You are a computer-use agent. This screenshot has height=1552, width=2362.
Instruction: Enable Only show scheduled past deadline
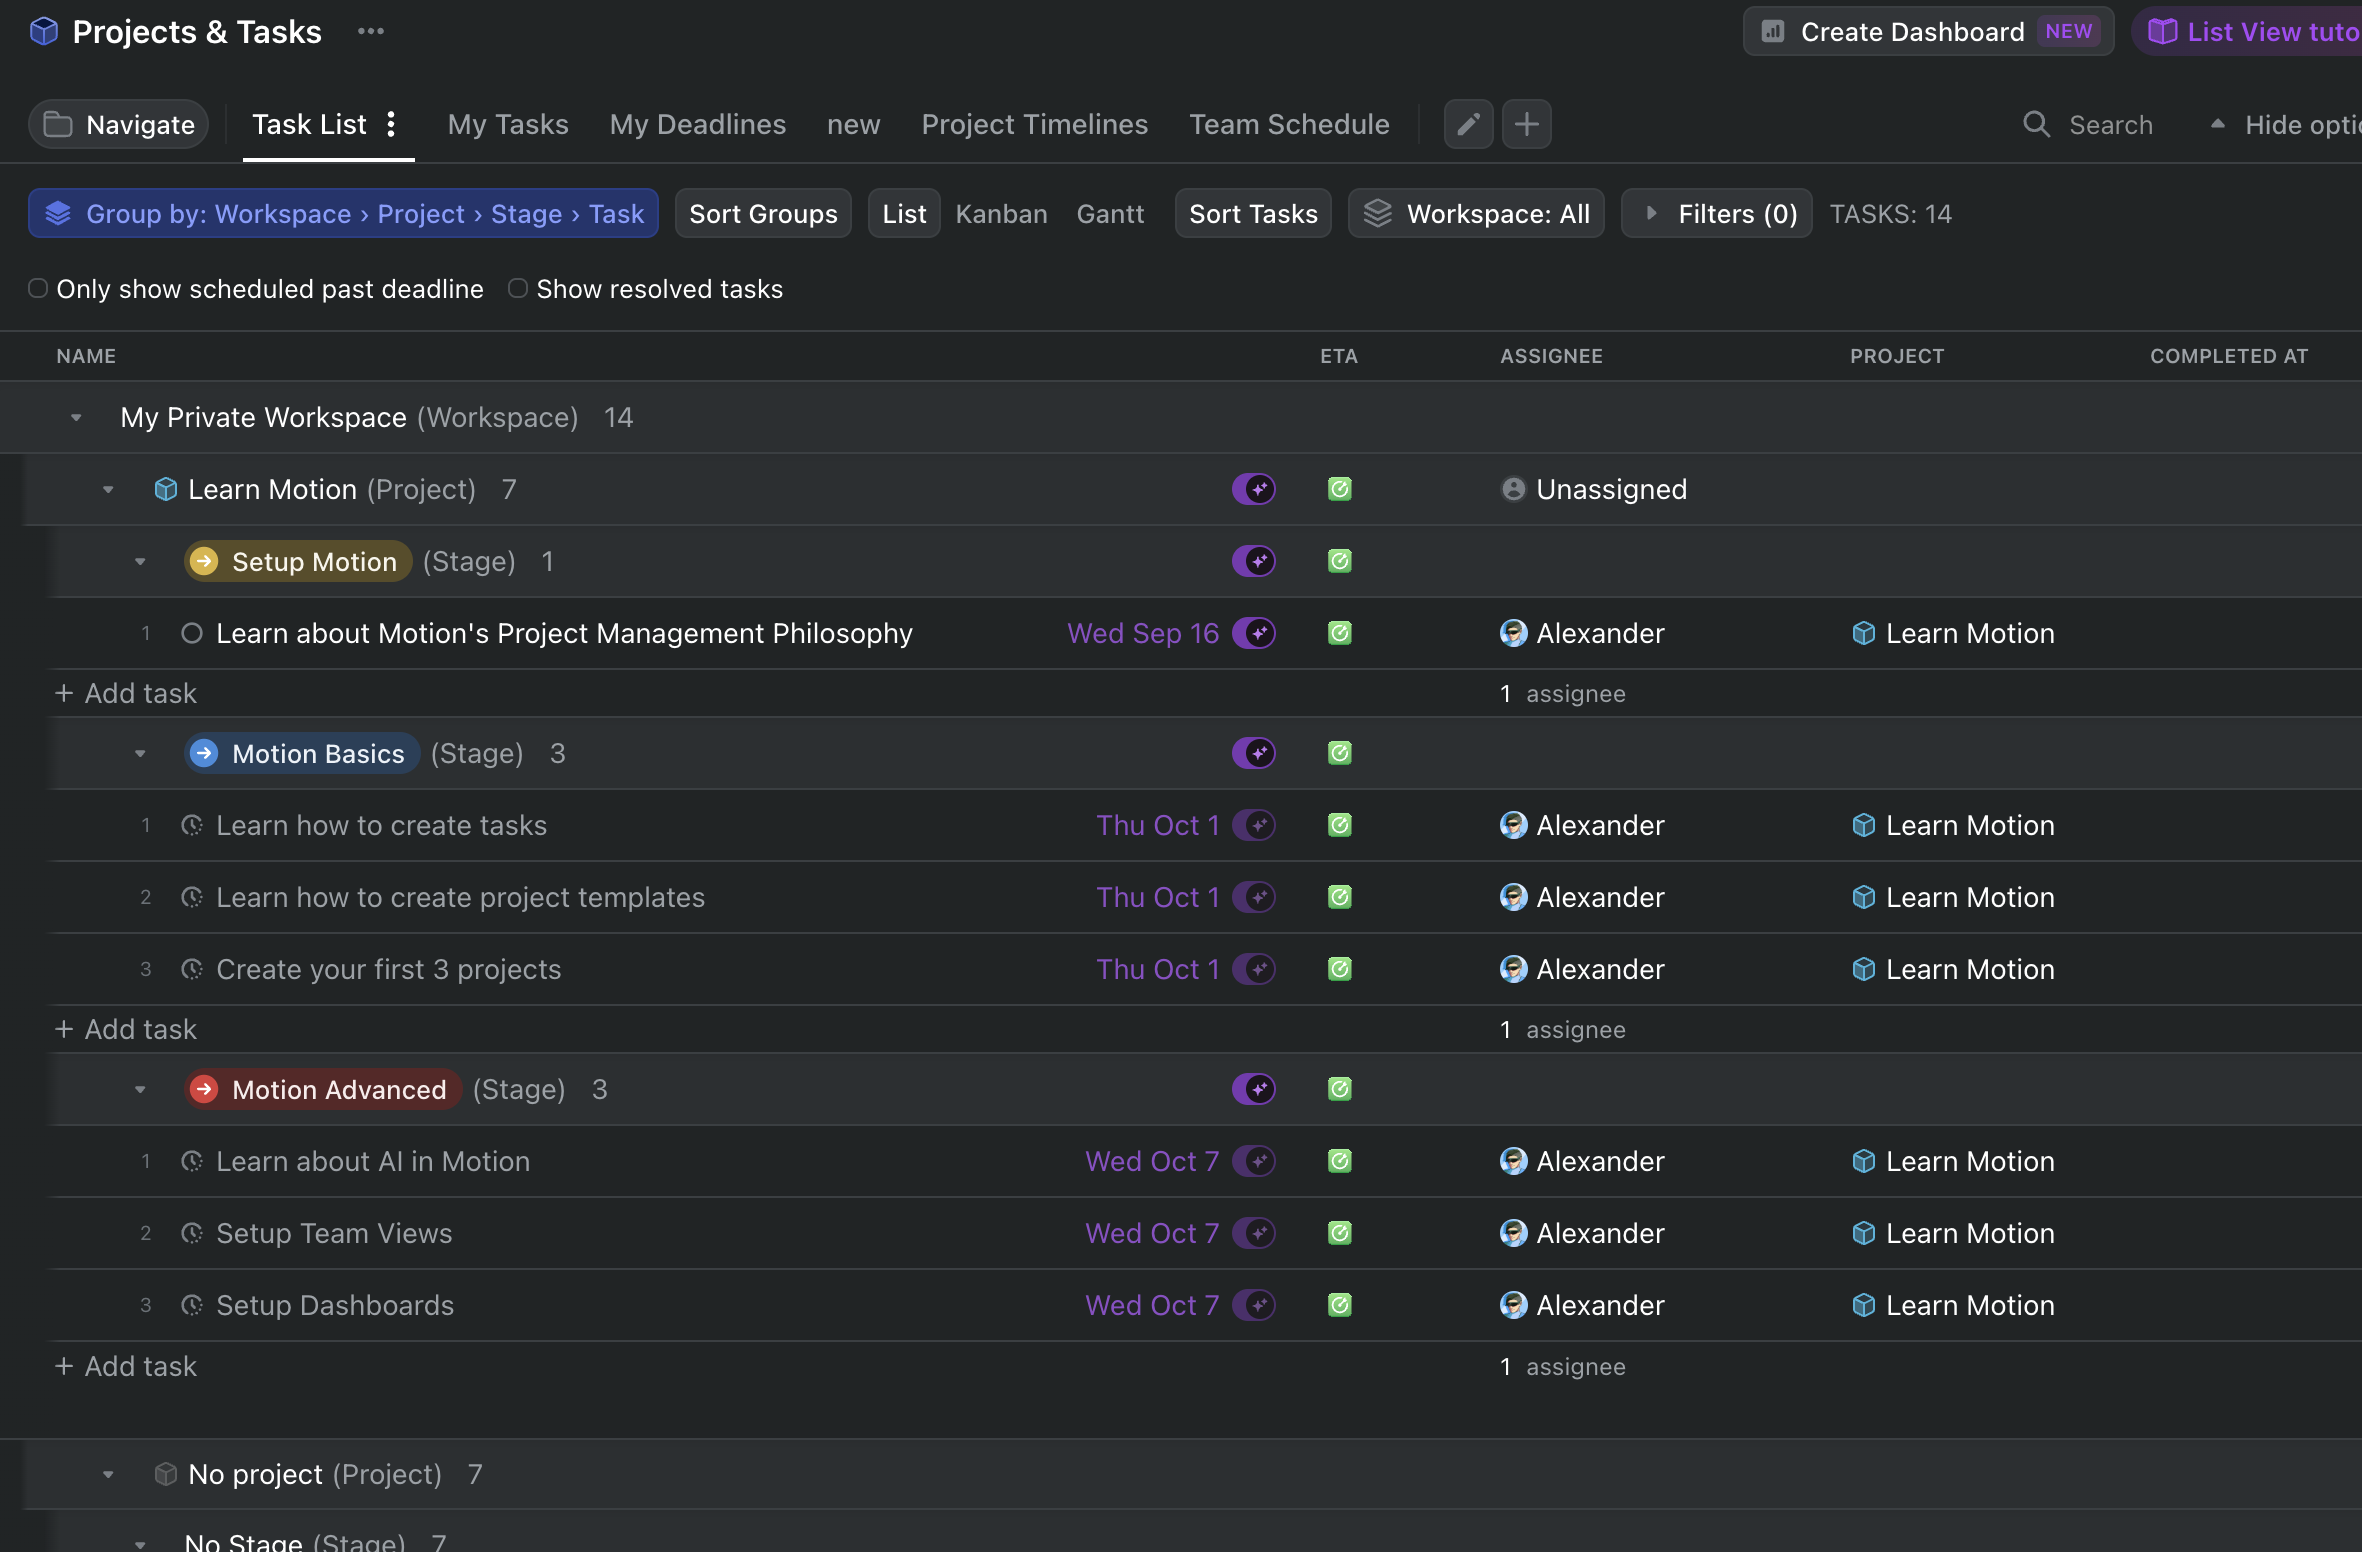pyautogui.click(x=38, y=288)
